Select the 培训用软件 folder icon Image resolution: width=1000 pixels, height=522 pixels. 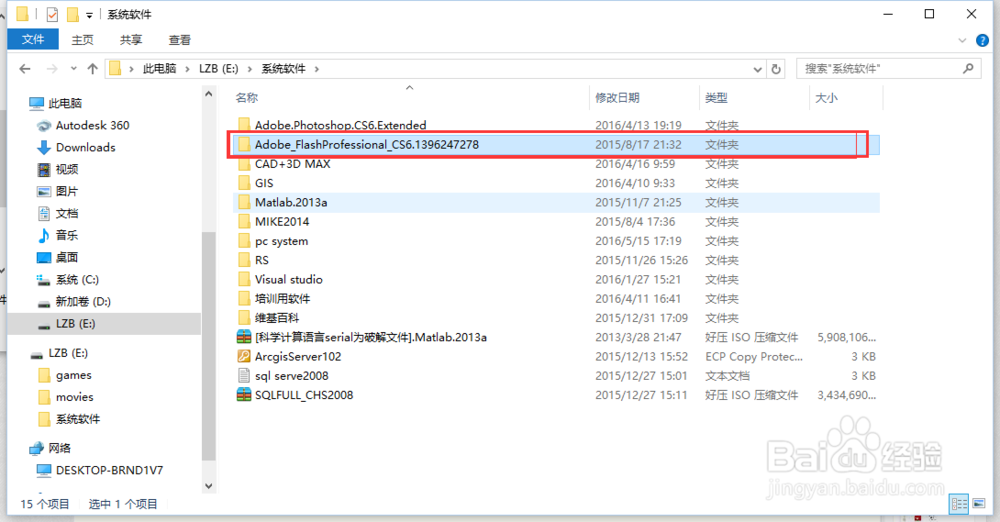tap(244, 299)
